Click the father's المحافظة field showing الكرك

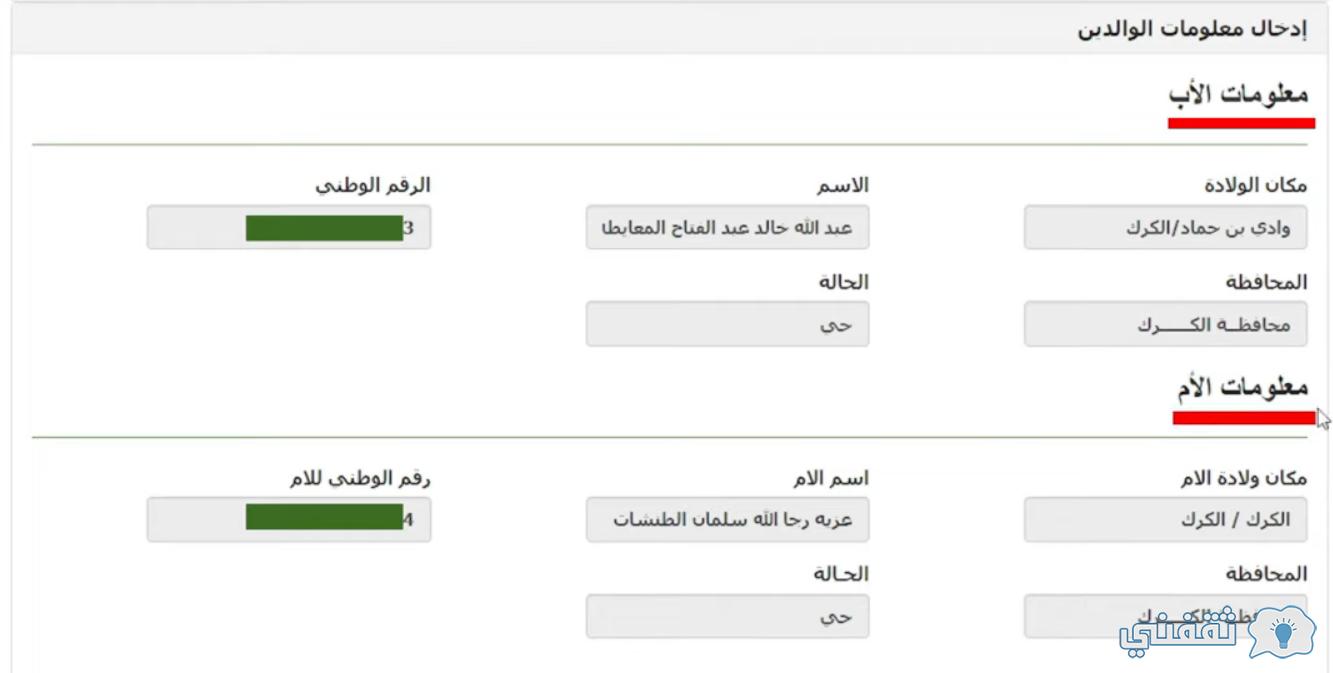point(1166,325)
